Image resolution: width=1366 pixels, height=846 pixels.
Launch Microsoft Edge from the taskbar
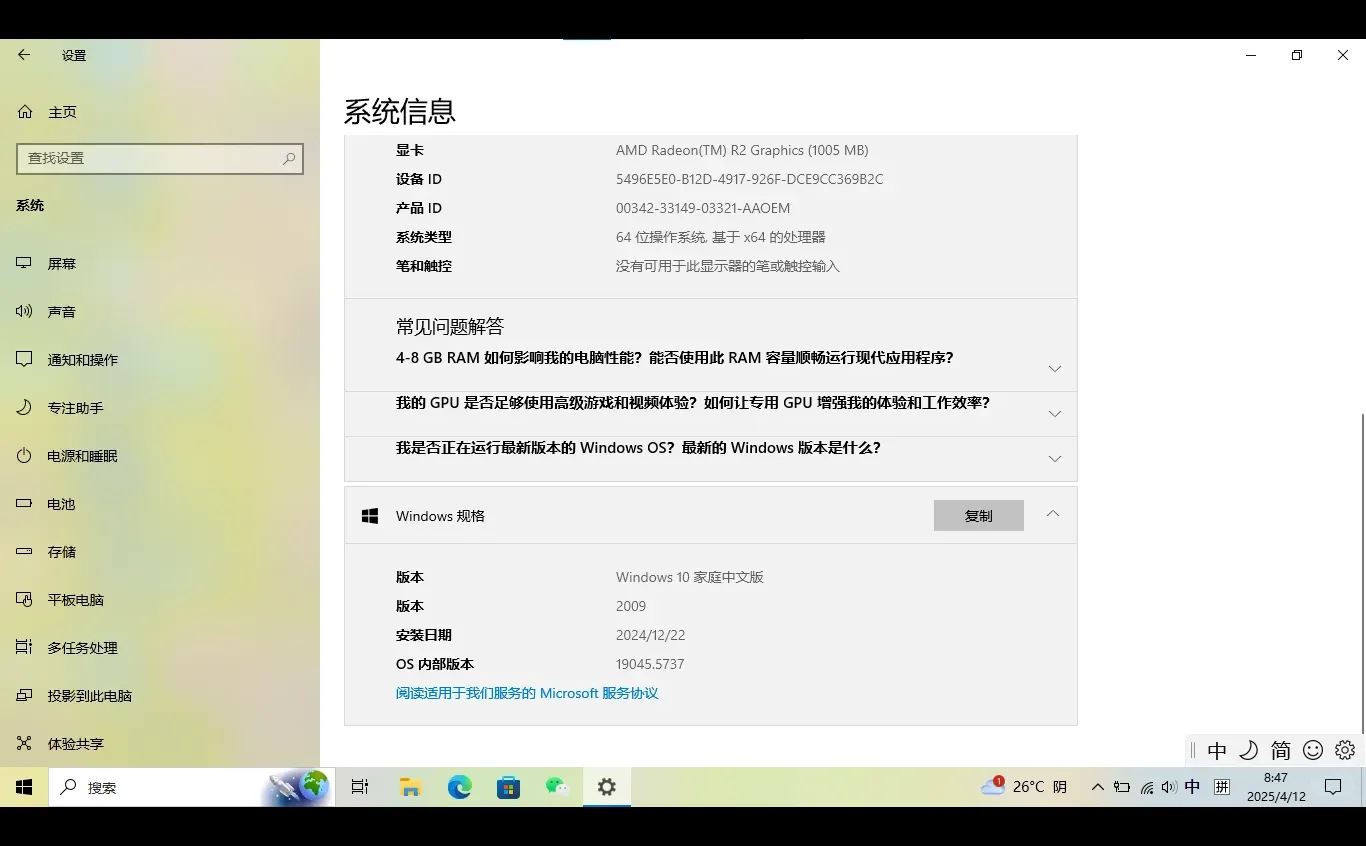459,787
